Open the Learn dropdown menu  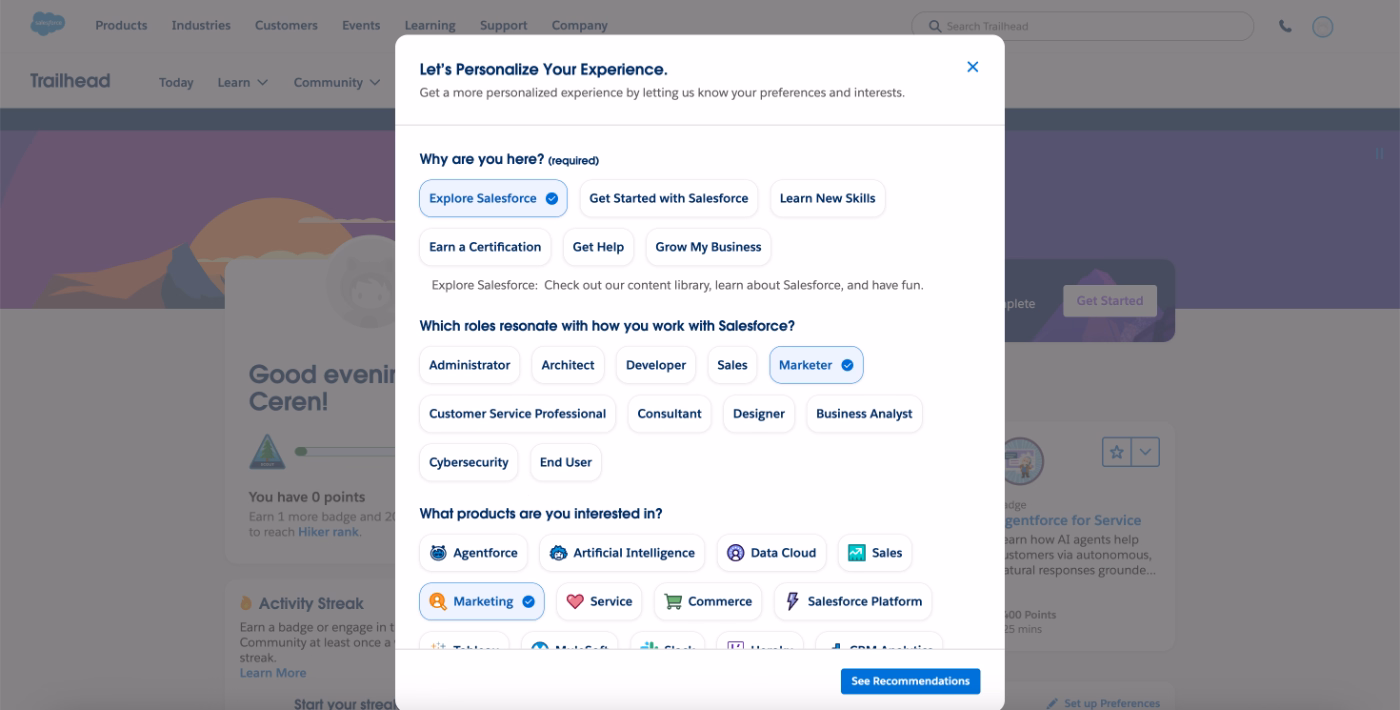[x=242, y=82]
